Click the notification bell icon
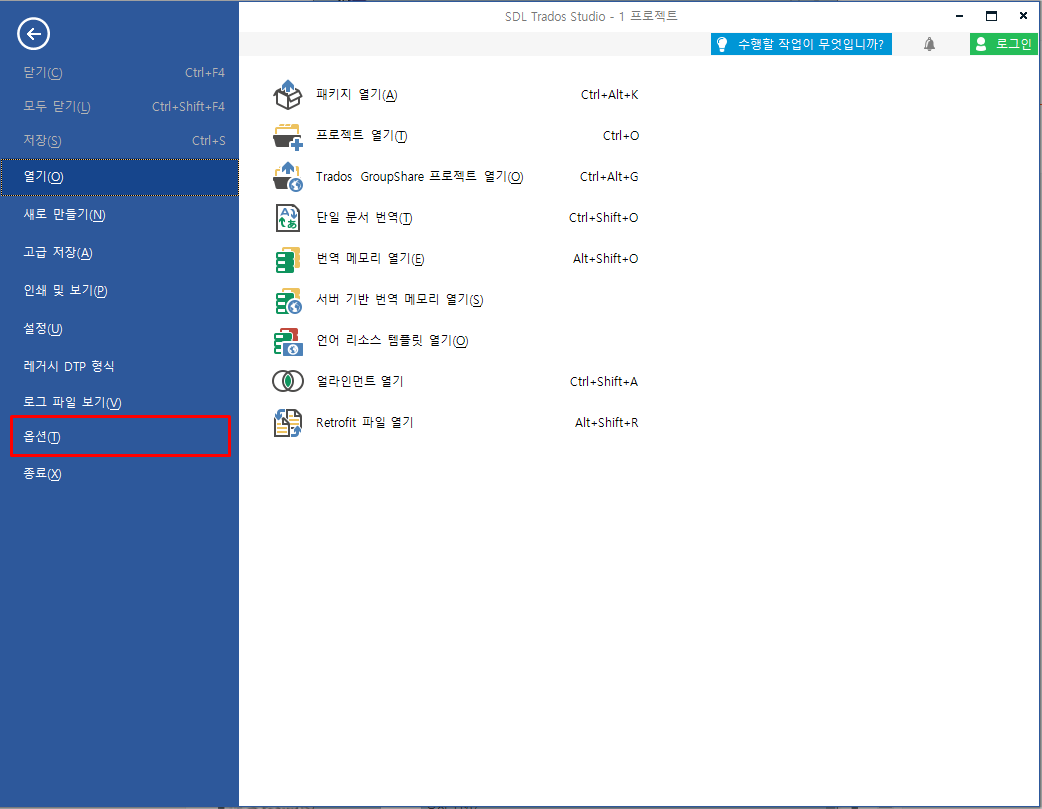This screenshot has width=1042, height=809. tap(929, 44)
